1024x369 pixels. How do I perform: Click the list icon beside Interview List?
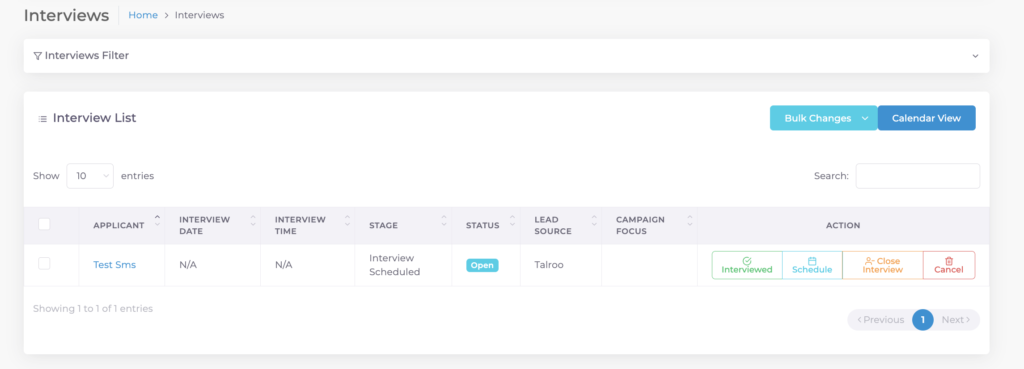[x=42, y=119]
